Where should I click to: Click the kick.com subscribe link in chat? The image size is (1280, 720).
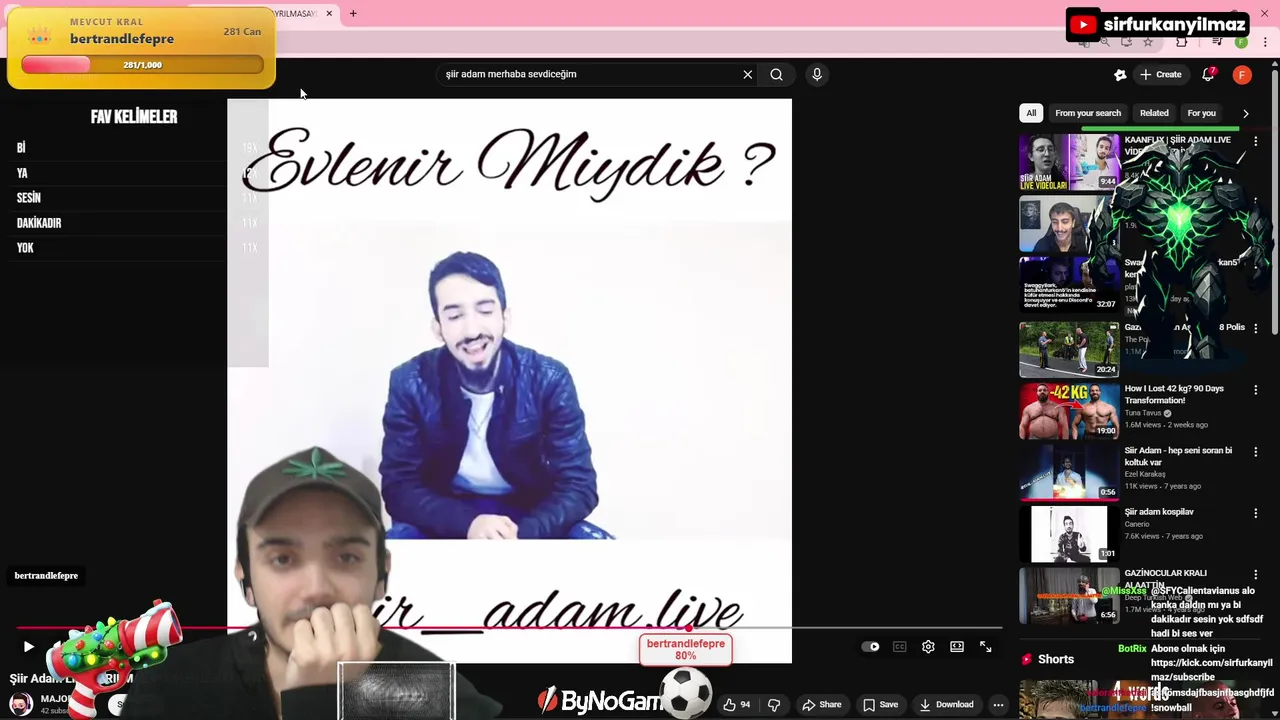[x=1211, y=670]
